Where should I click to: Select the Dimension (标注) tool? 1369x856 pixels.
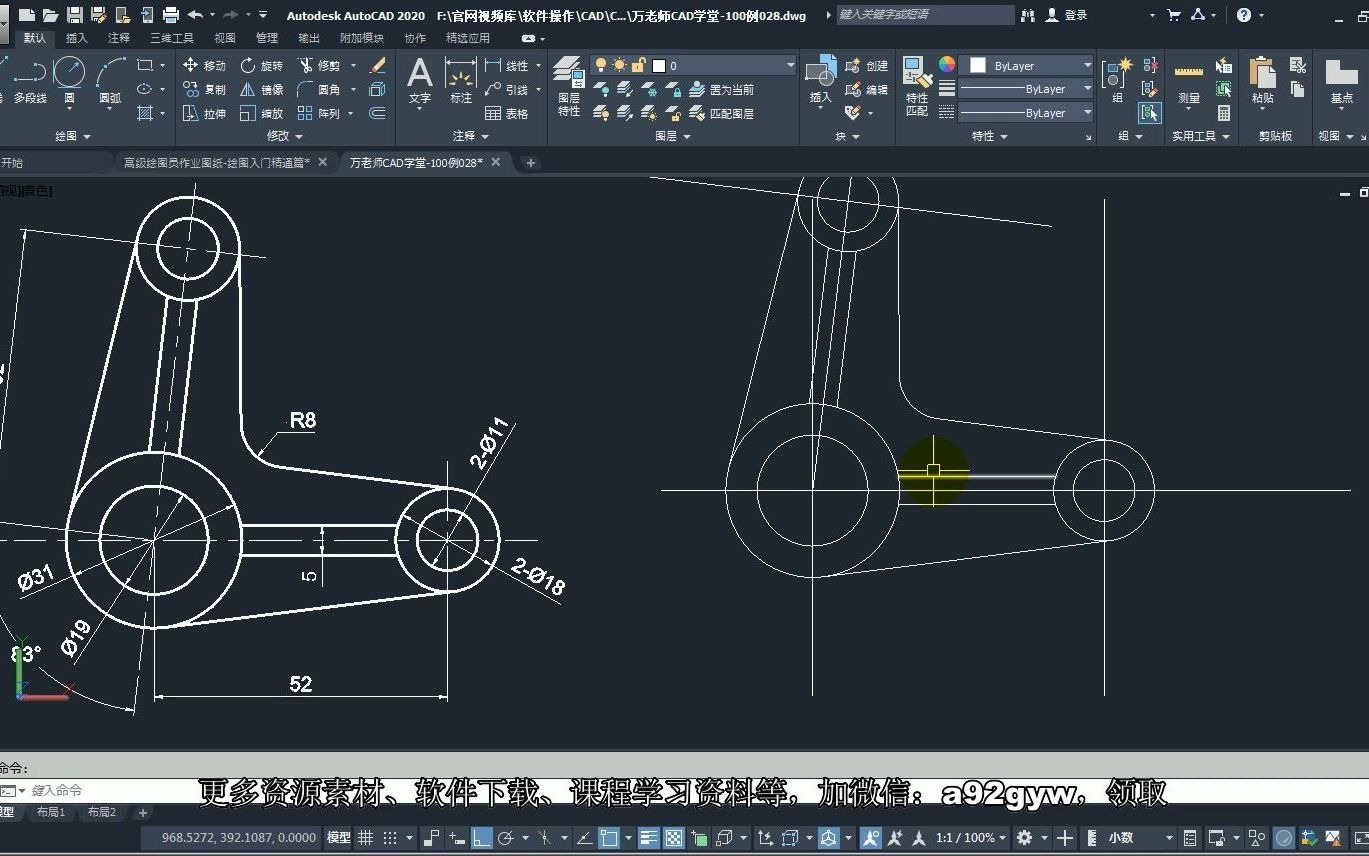coord(461,80)
